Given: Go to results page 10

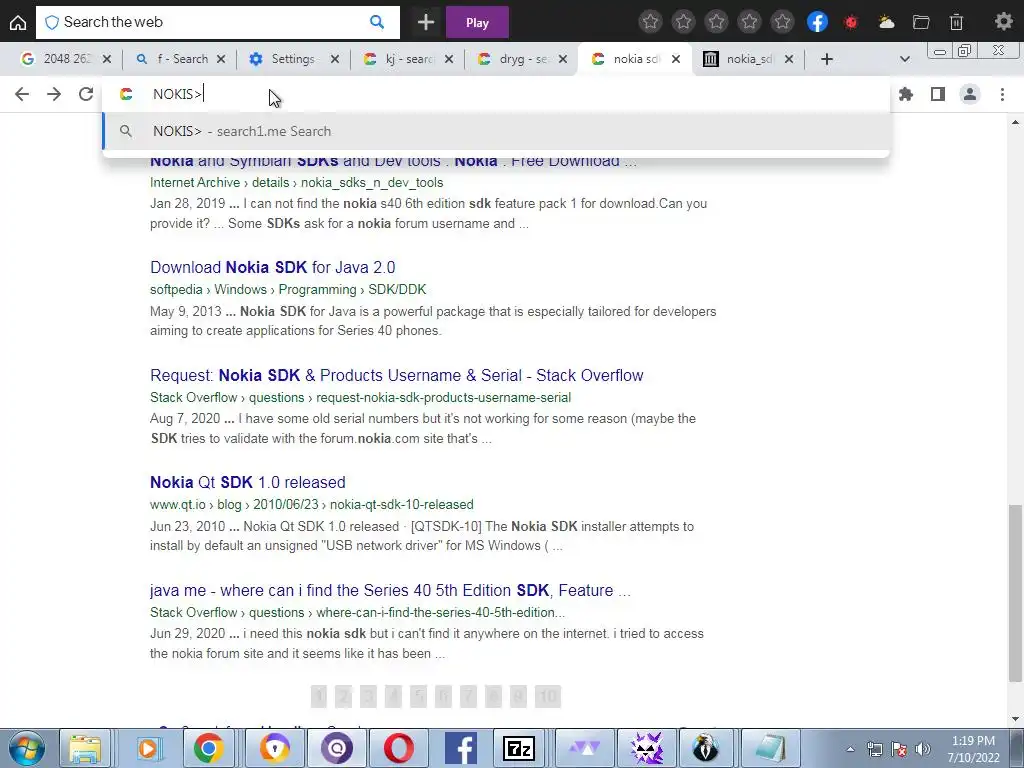Looking at the screenshot, I should [x=547, y=697].
